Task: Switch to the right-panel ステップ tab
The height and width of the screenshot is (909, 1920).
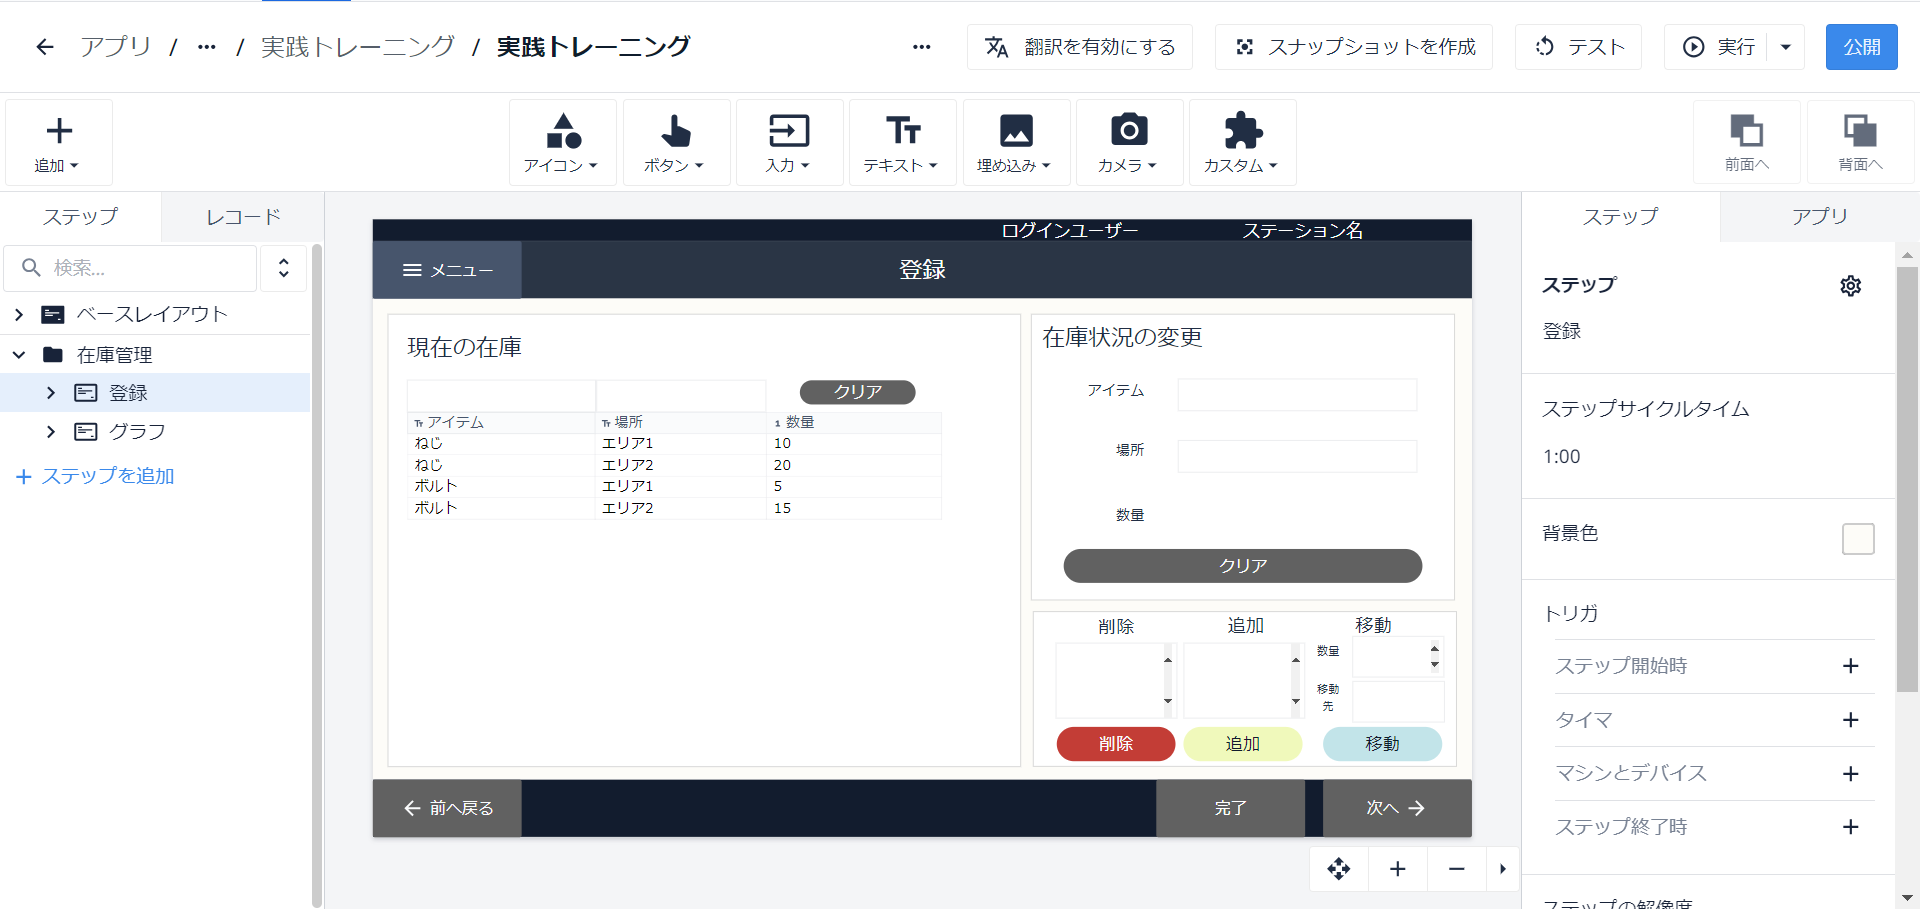Action: [1620, 217]
